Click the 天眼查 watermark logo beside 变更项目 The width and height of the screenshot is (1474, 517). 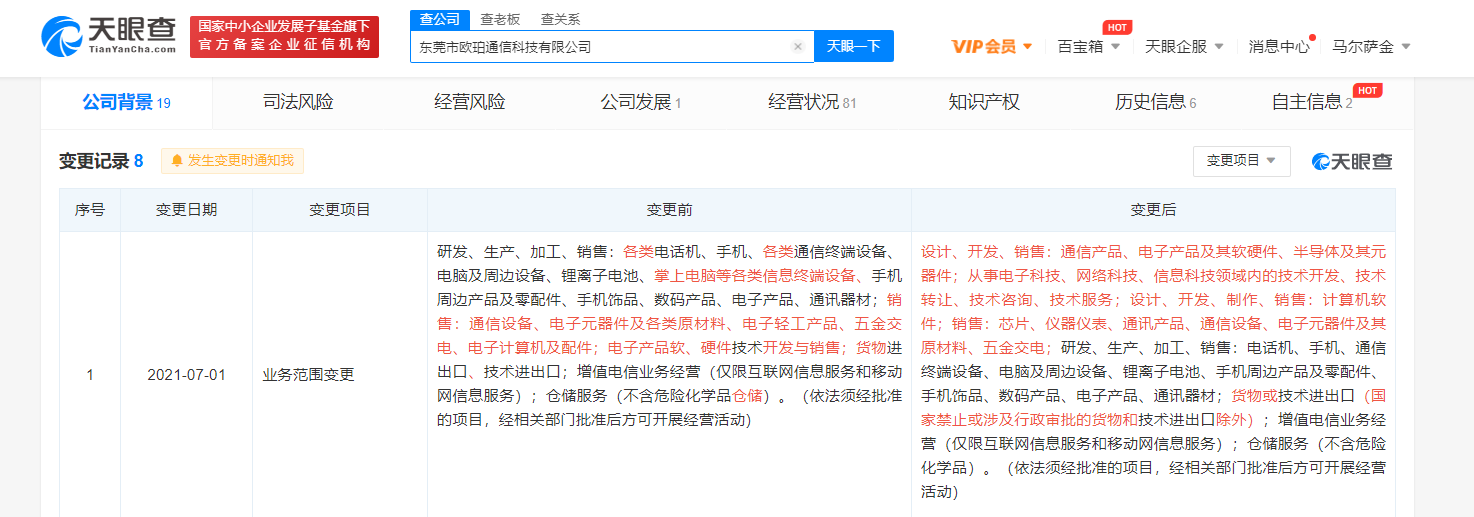[1351, 162]
